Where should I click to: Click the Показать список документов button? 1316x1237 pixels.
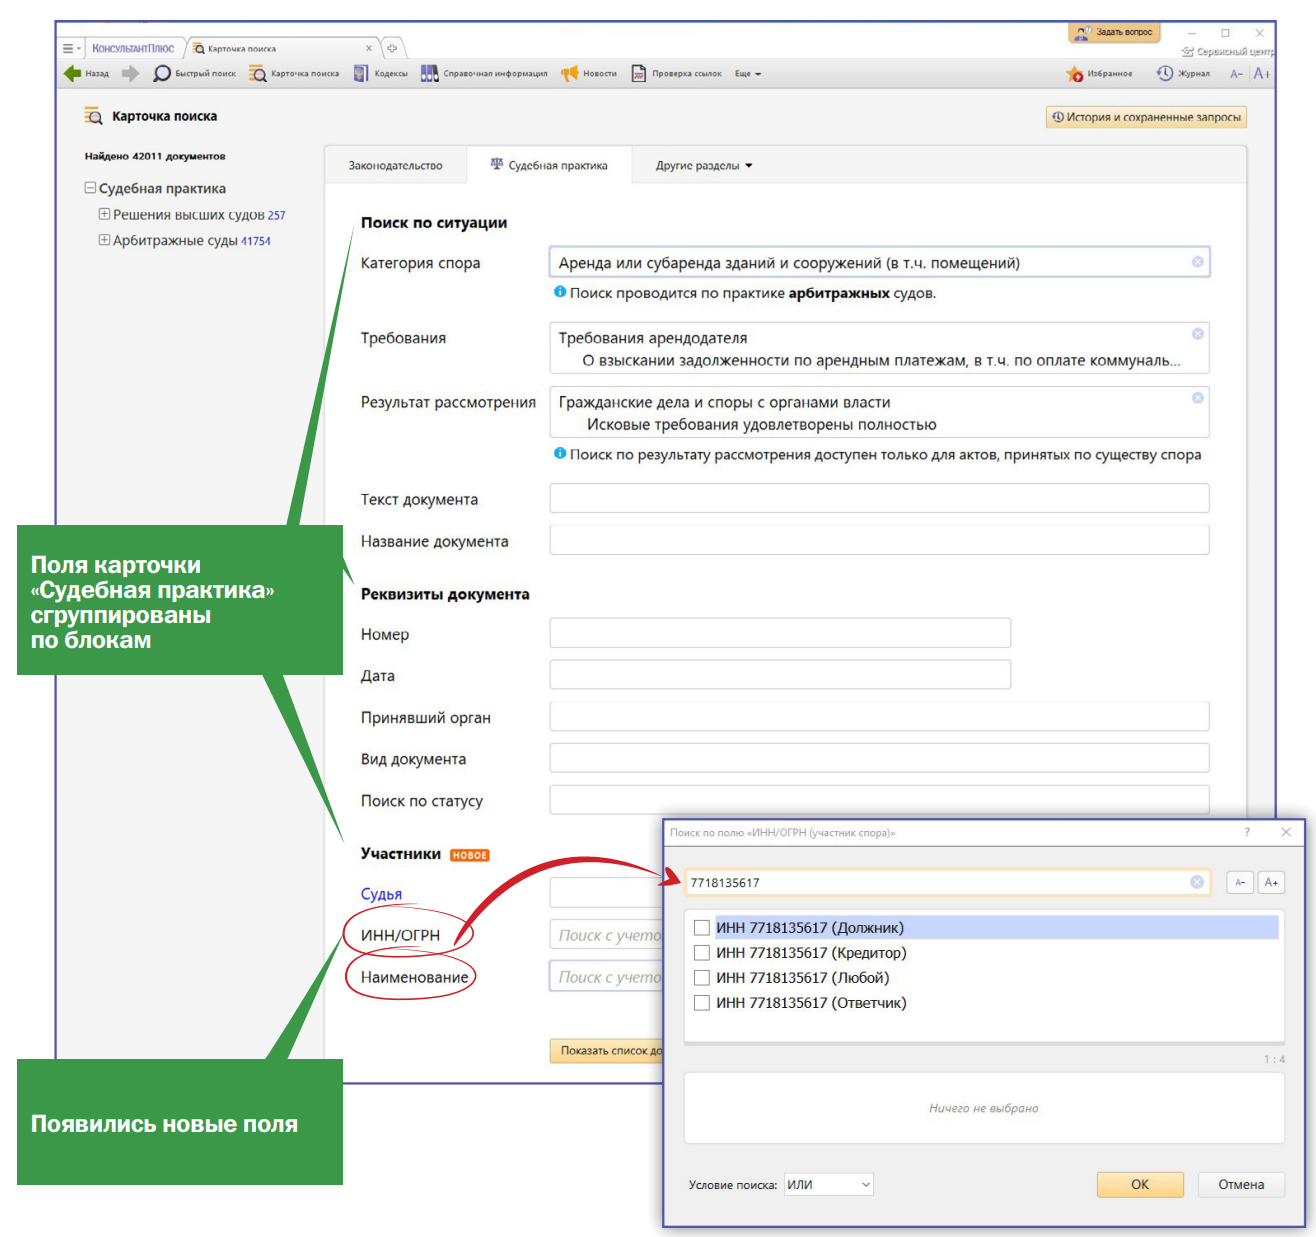(x=606, y=1051)
